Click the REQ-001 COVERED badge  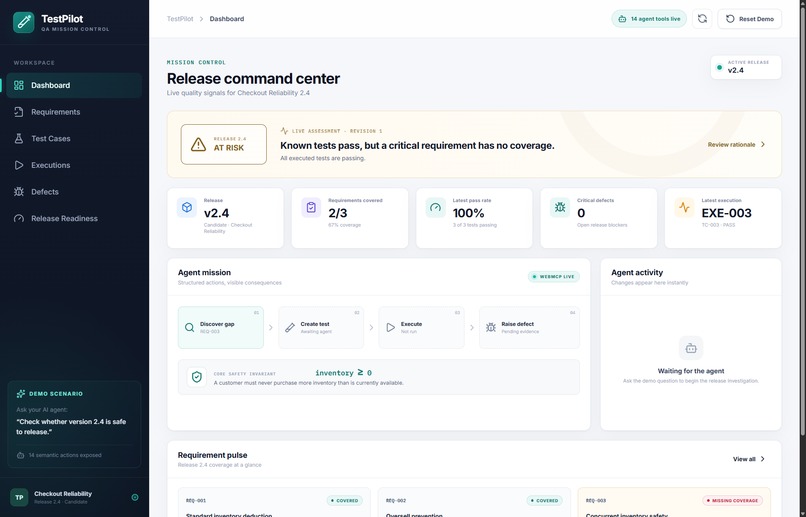344,501
